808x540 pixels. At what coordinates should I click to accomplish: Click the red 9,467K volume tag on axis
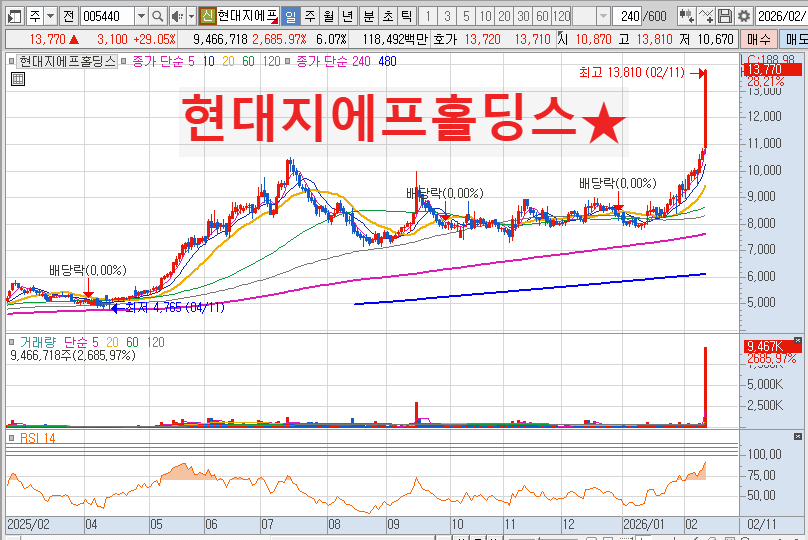[771, 346]
